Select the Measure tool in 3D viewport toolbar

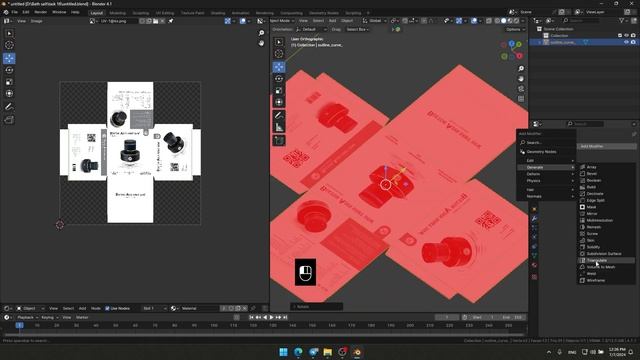pos(279,127)
